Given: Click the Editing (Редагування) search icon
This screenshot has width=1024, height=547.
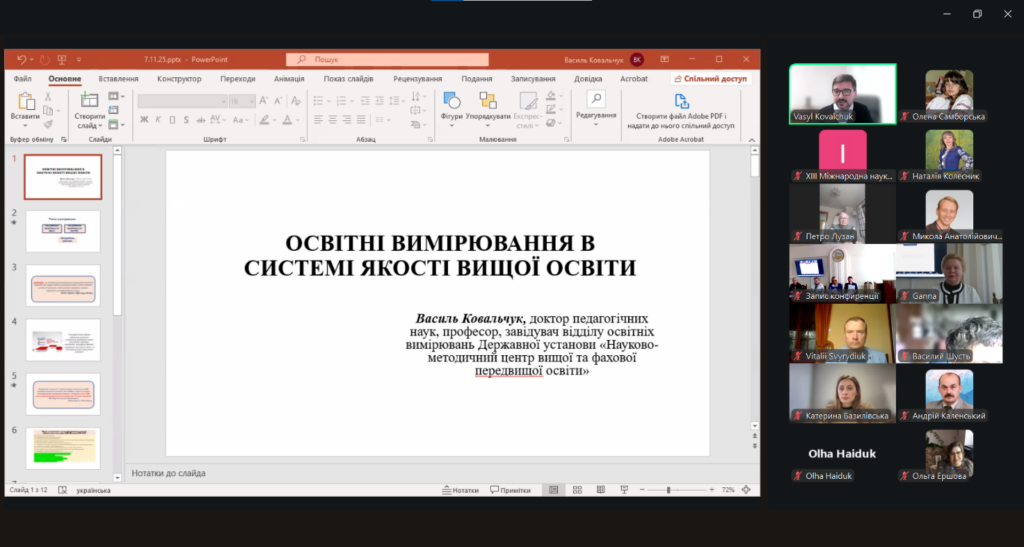Looking at the screenshot, I should click(596, 99).
